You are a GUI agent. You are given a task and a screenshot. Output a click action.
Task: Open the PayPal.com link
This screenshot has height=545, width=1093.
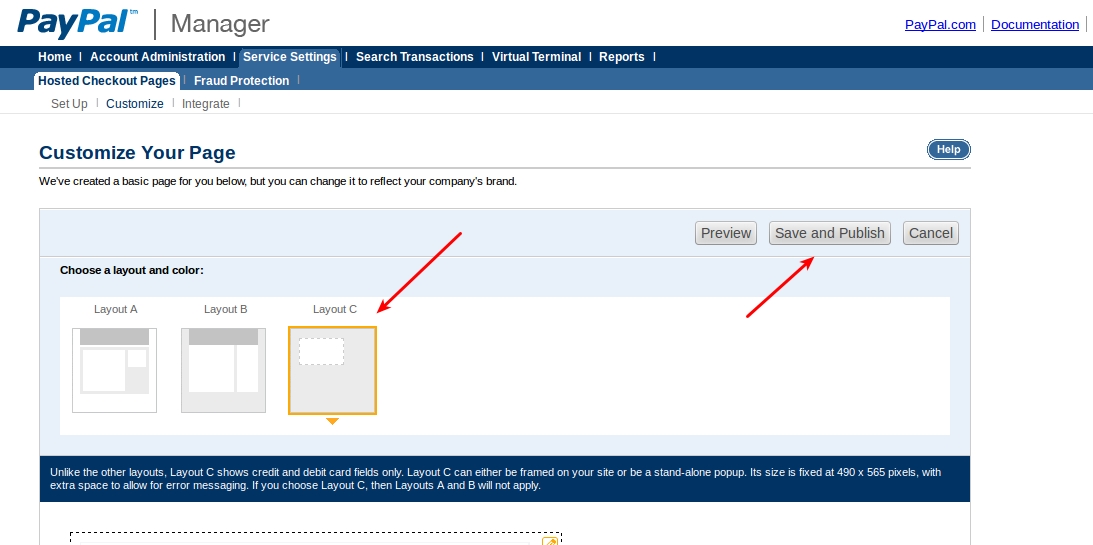(940, 25)
